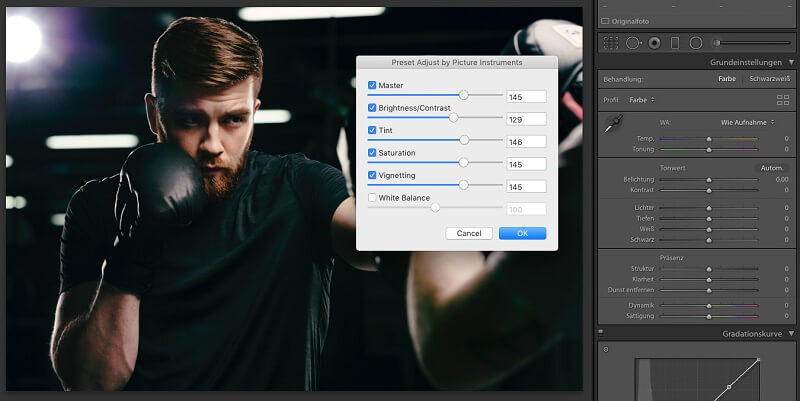Click the Autom. tone button

771,168
